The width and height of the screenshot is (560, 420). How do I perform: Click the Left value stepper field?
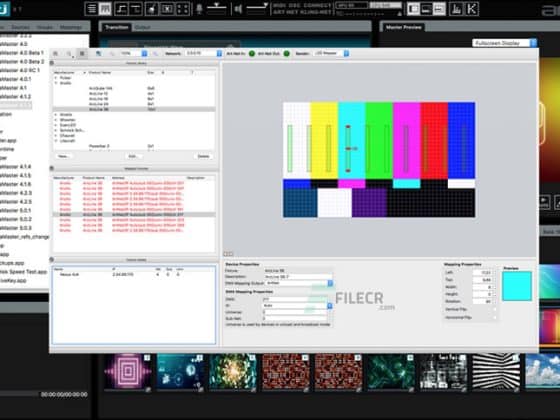(484, 272)
